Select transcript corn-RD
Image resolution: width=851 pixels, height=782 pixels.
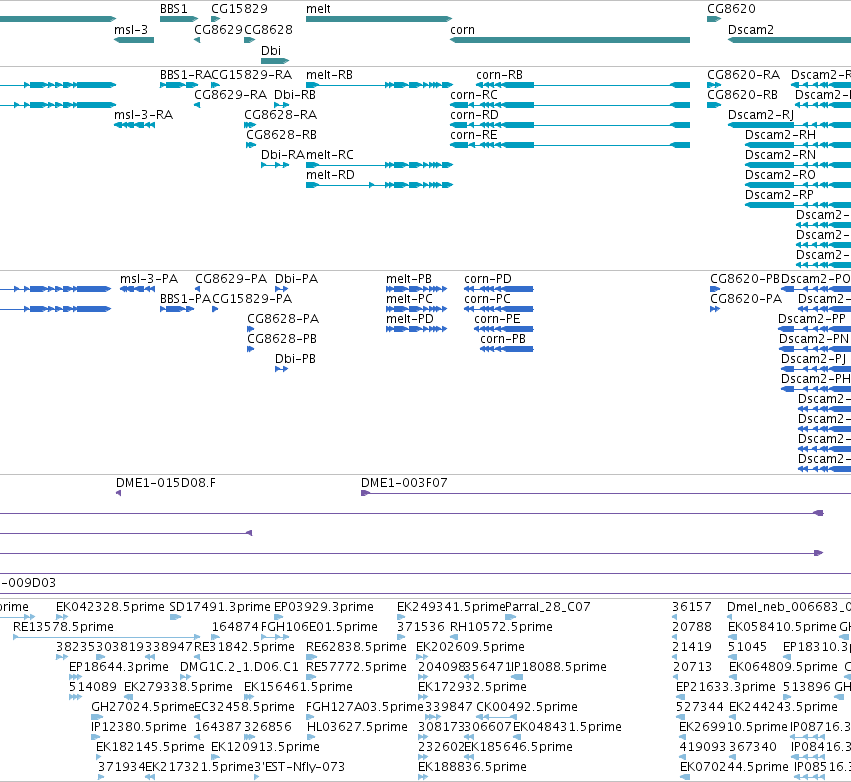570,125
